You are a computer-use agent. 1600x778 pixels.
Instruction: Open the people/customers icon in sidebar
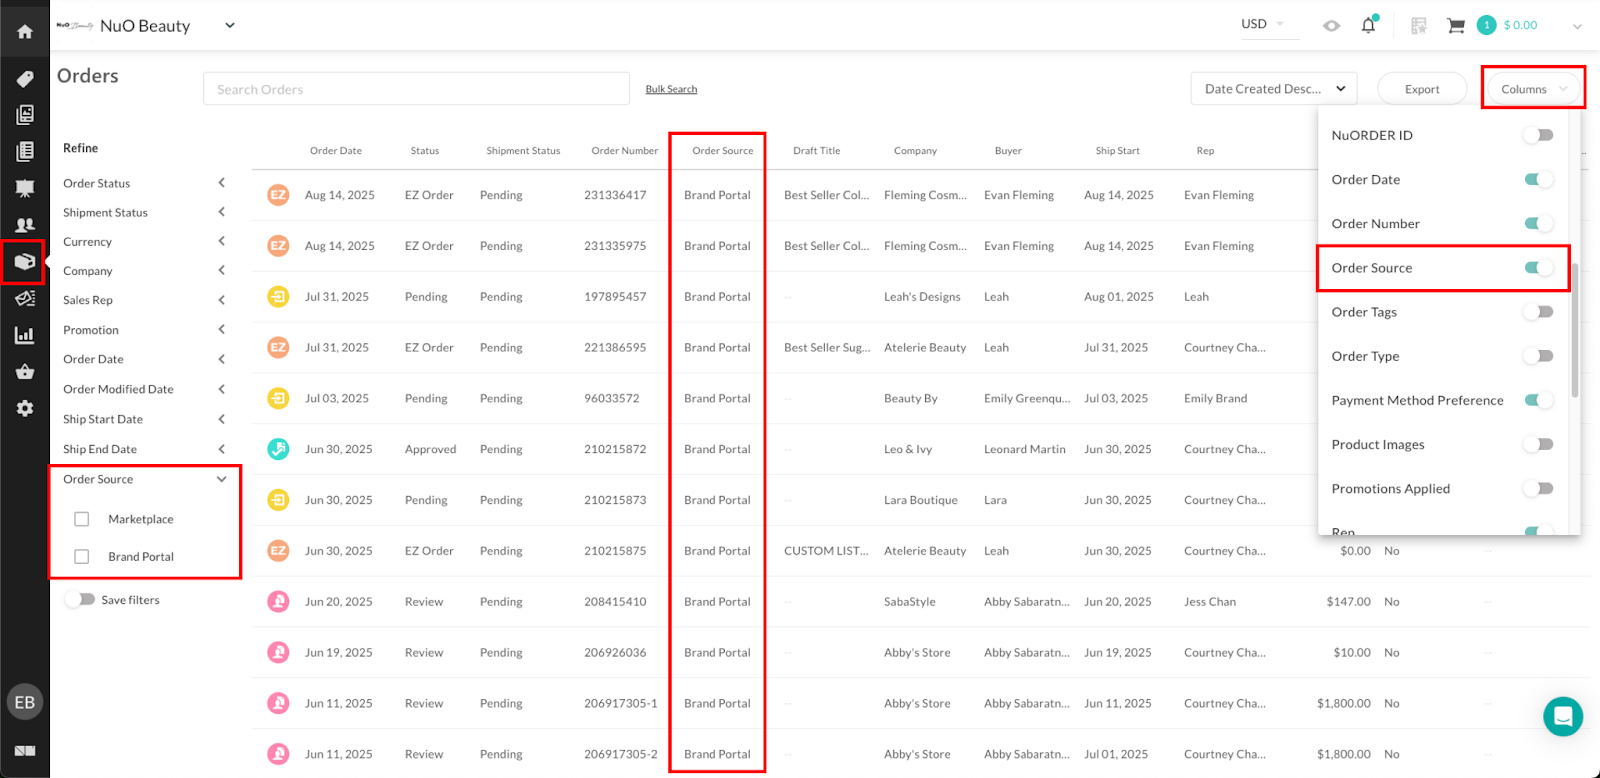(x=25, y=225)
